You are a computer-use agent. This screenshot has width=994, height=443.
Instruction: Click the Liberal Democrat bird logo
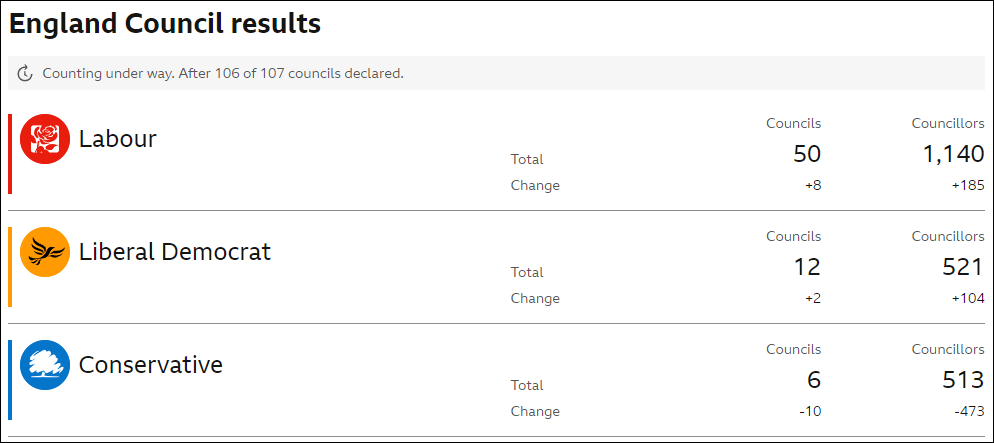coord(44,252)
